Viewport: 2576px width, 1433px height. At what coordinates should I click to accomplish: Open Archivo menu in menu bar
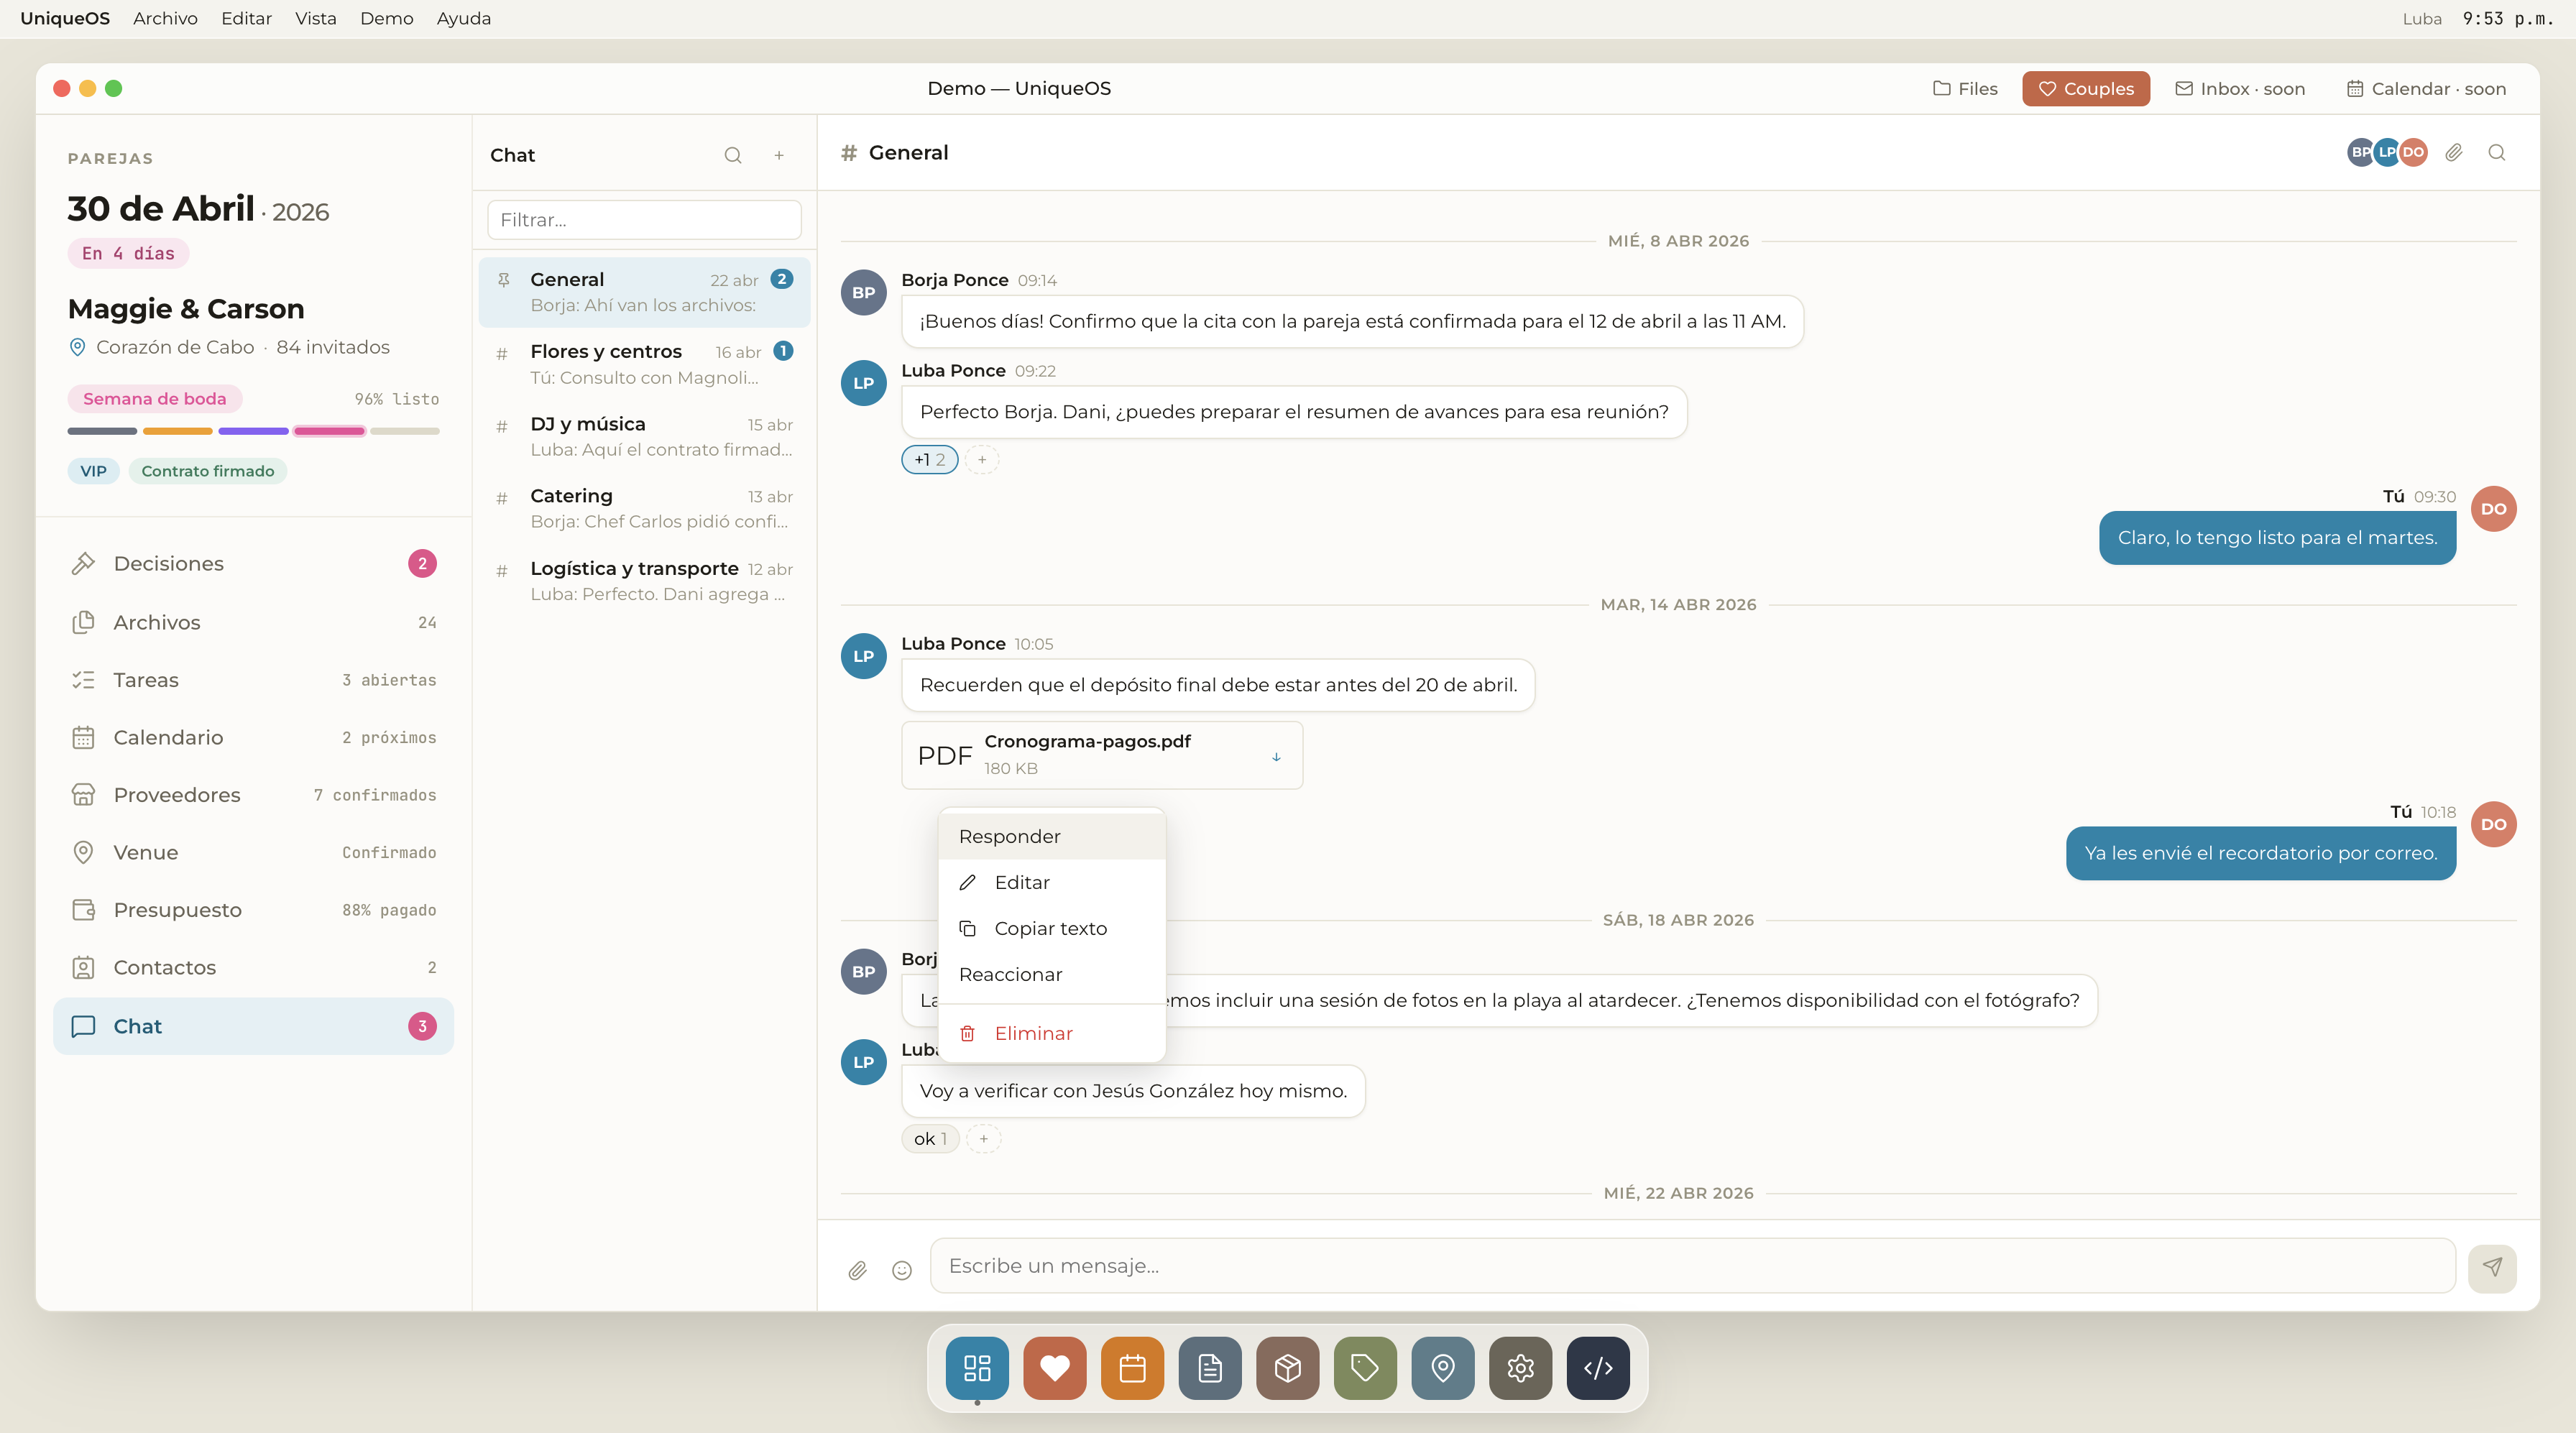tap(165, 19)
